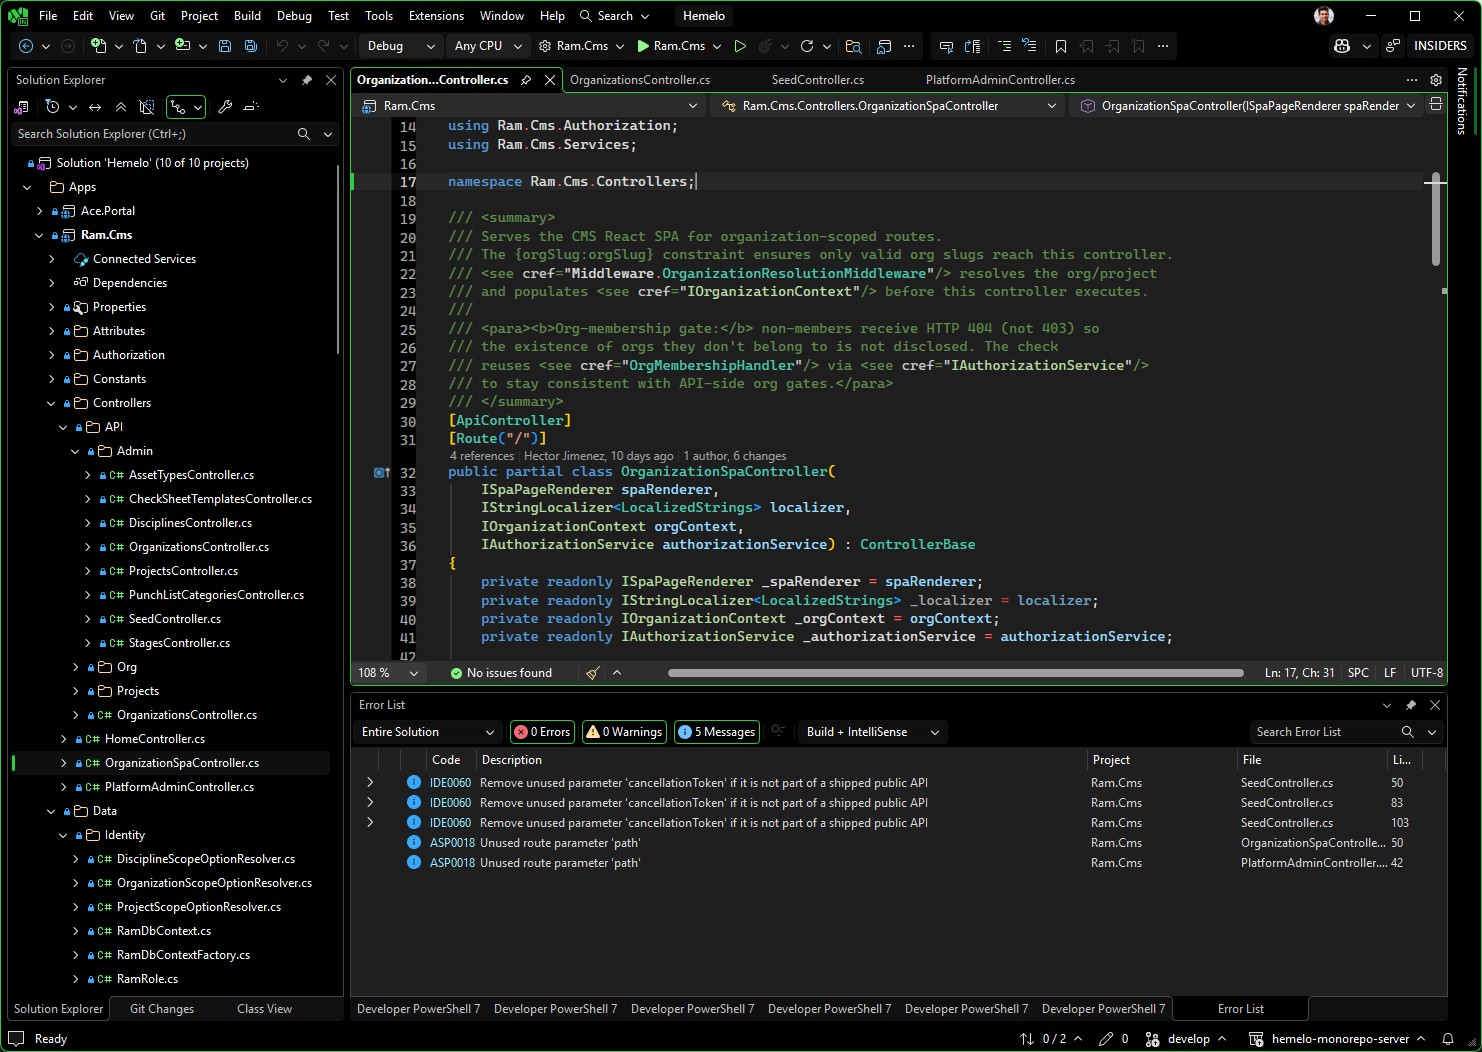The width and height of the screenshot is (1482, 1052).
Task: Switch to OrganizationsController.cs editor tab
Action: [x=640, y=80]
